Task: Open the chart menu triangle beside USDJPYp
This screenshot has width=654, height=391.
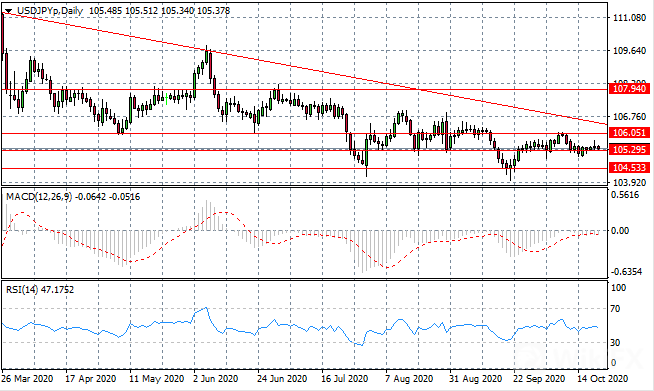Action: pyautogui.click(x=8, y=11)
